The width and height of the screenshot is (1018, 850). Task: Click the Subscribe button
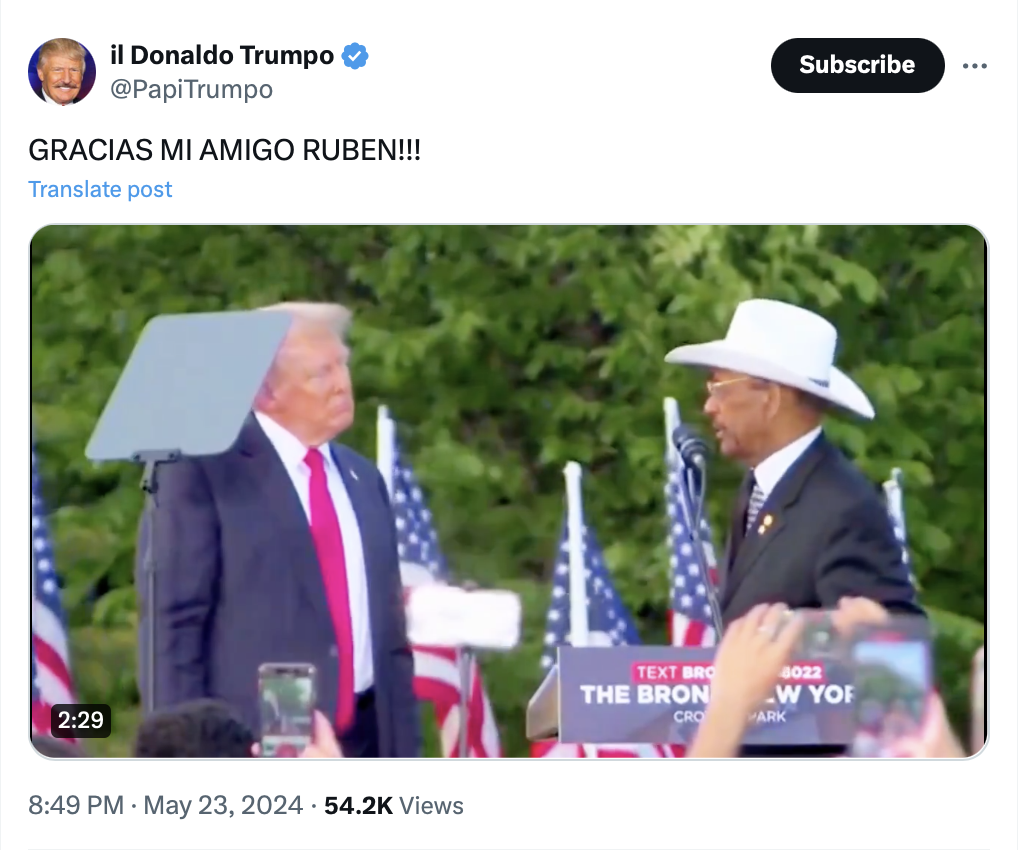(x=857, y=65)
